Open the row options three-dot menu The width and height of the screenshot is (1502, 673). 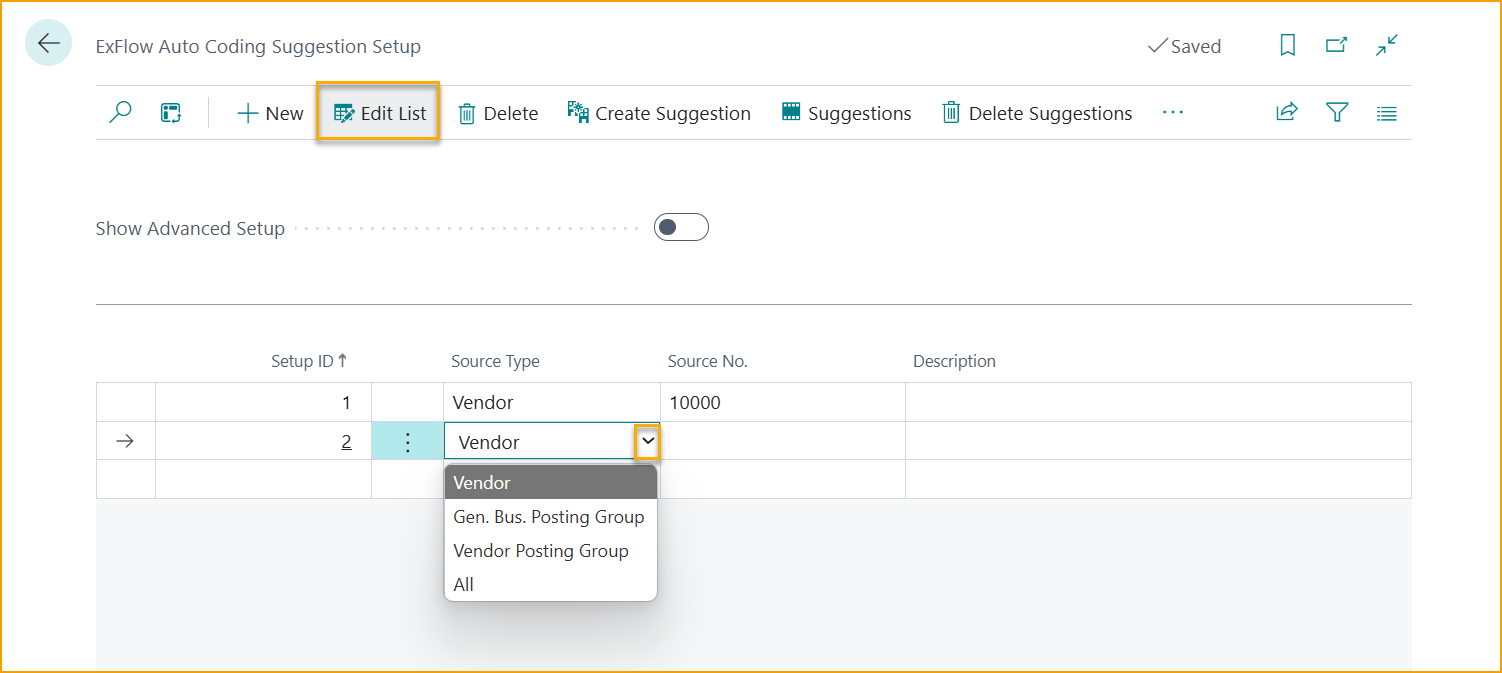[407, 442]
